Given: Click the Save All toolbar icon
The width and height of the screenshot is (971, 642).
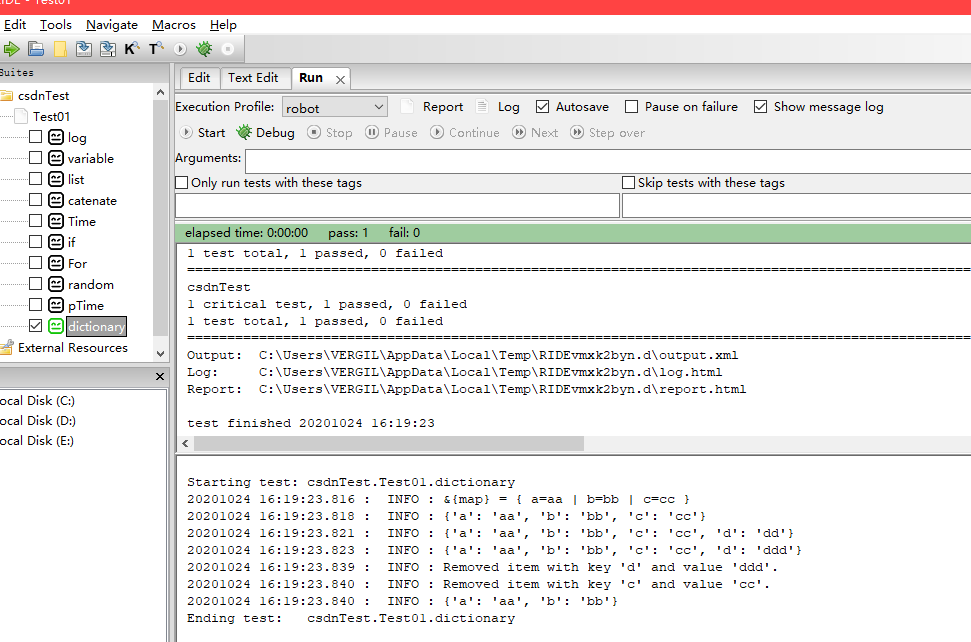Looking at the screenshot, I should (x=108, y=49).
